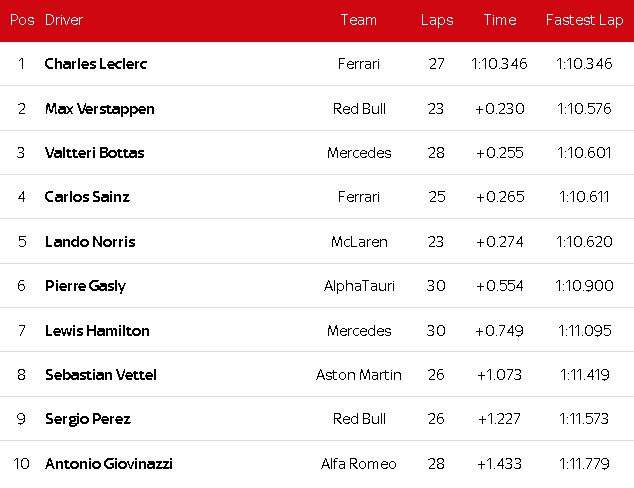The width and height of the screenshot is (634, 488).
Task: Click the Aston Martin team cell
Action: [358, 375]
